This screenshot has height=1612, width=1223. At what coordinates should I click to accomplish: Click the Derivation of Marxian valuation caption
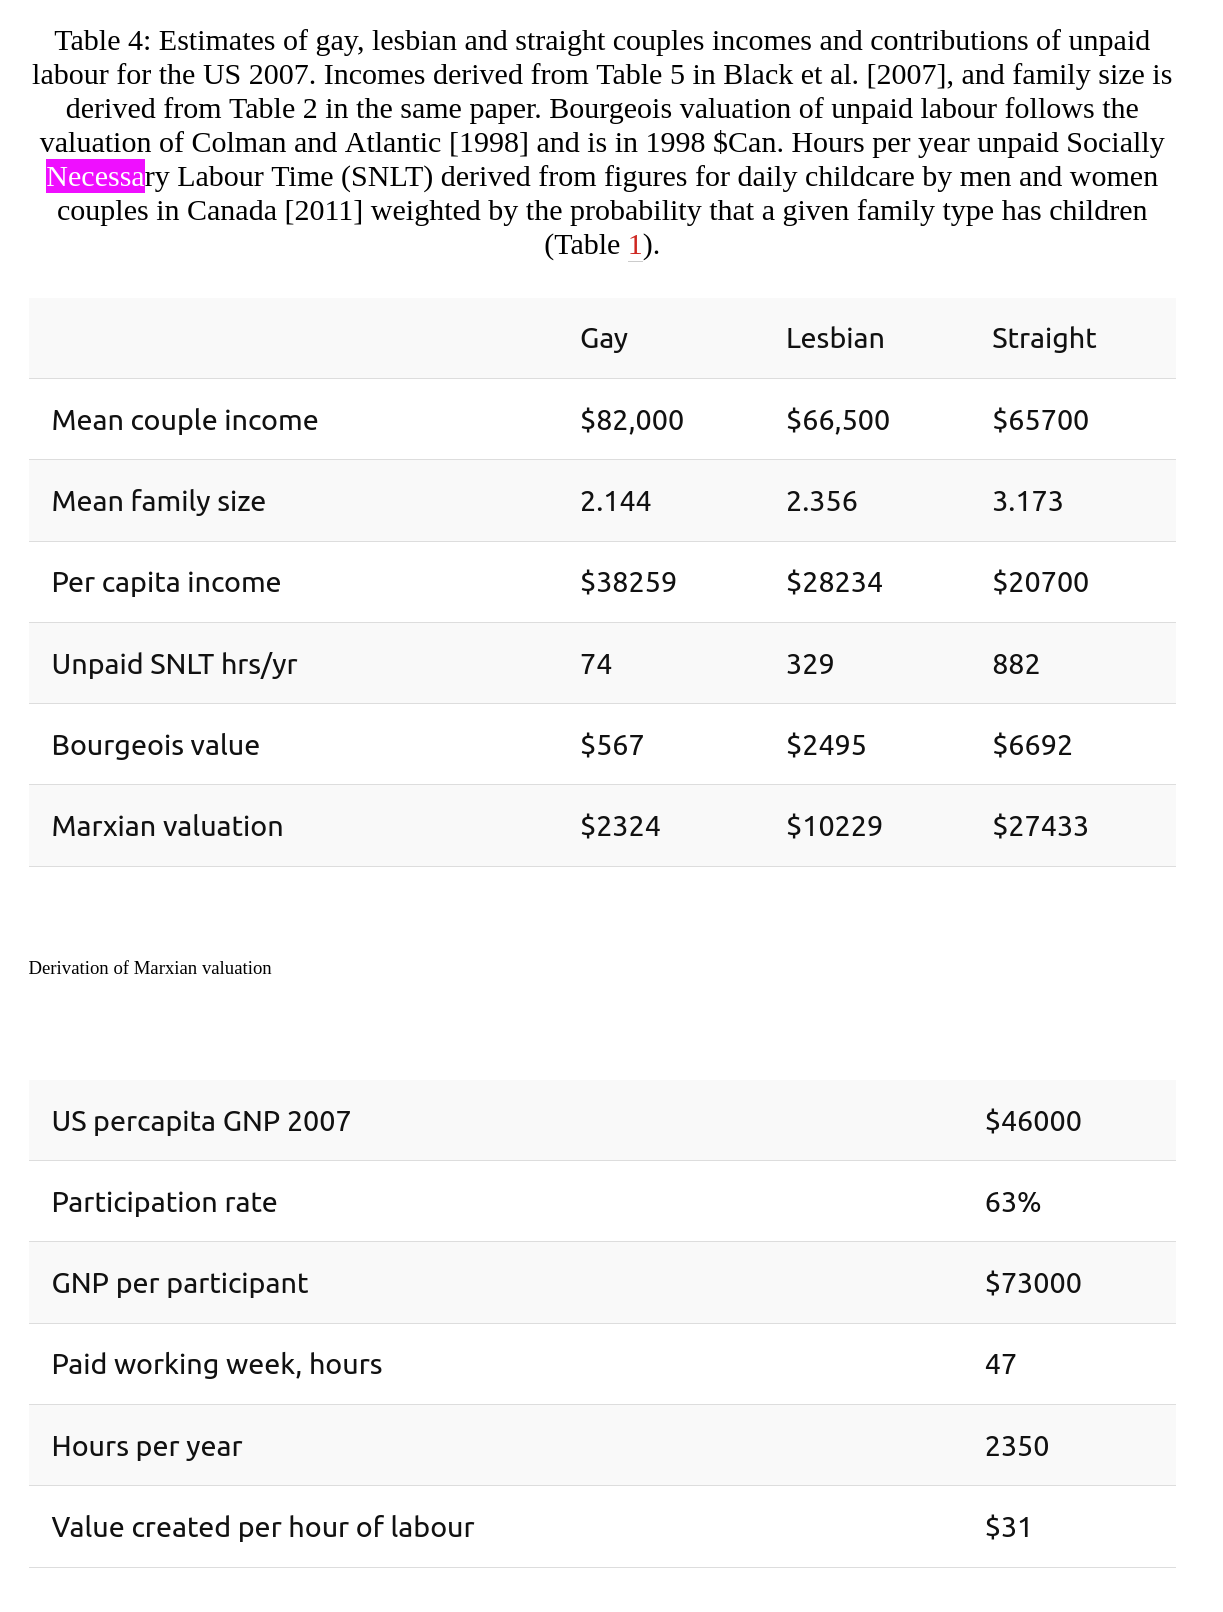tap(150, 968)
